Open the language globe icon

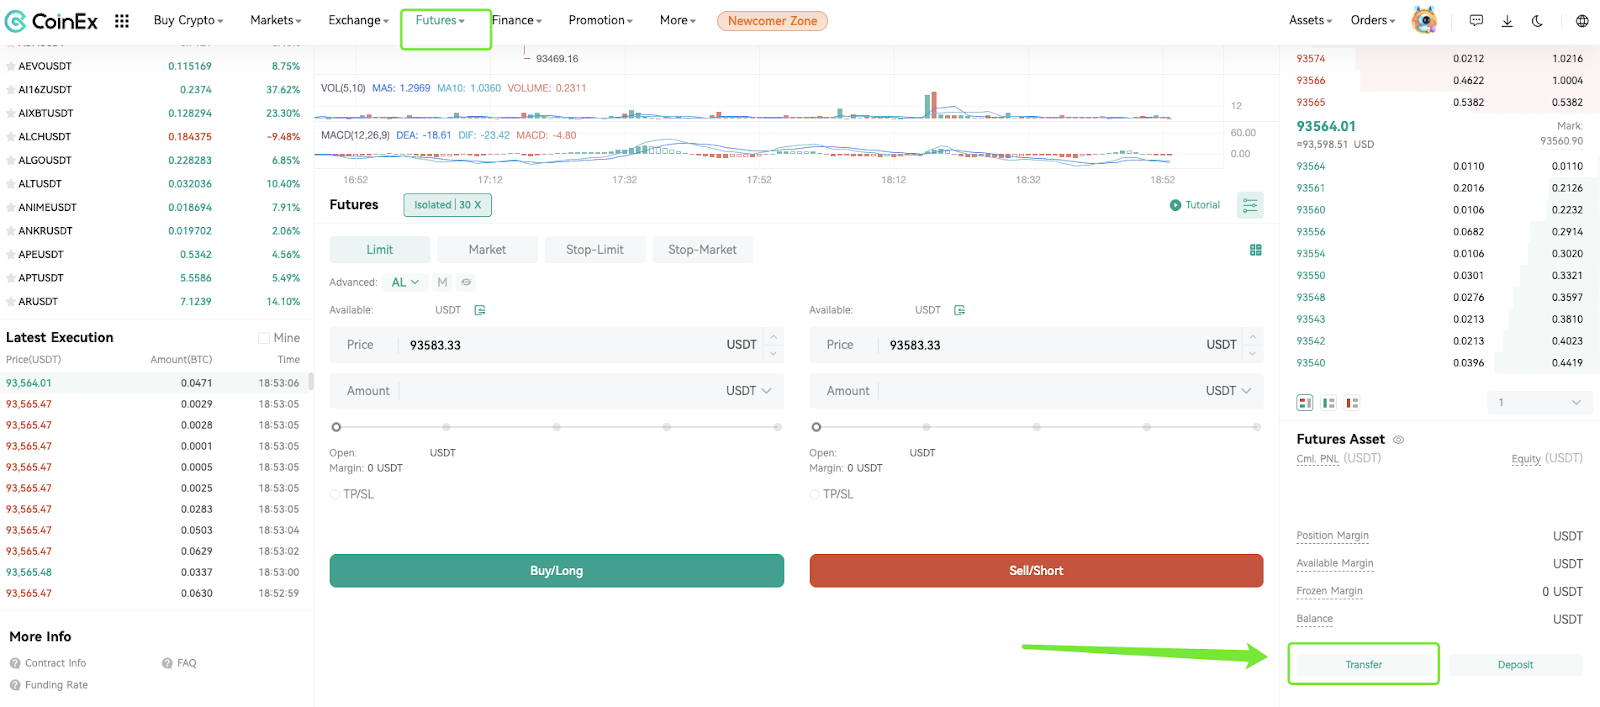click(x=1582, y=20)
